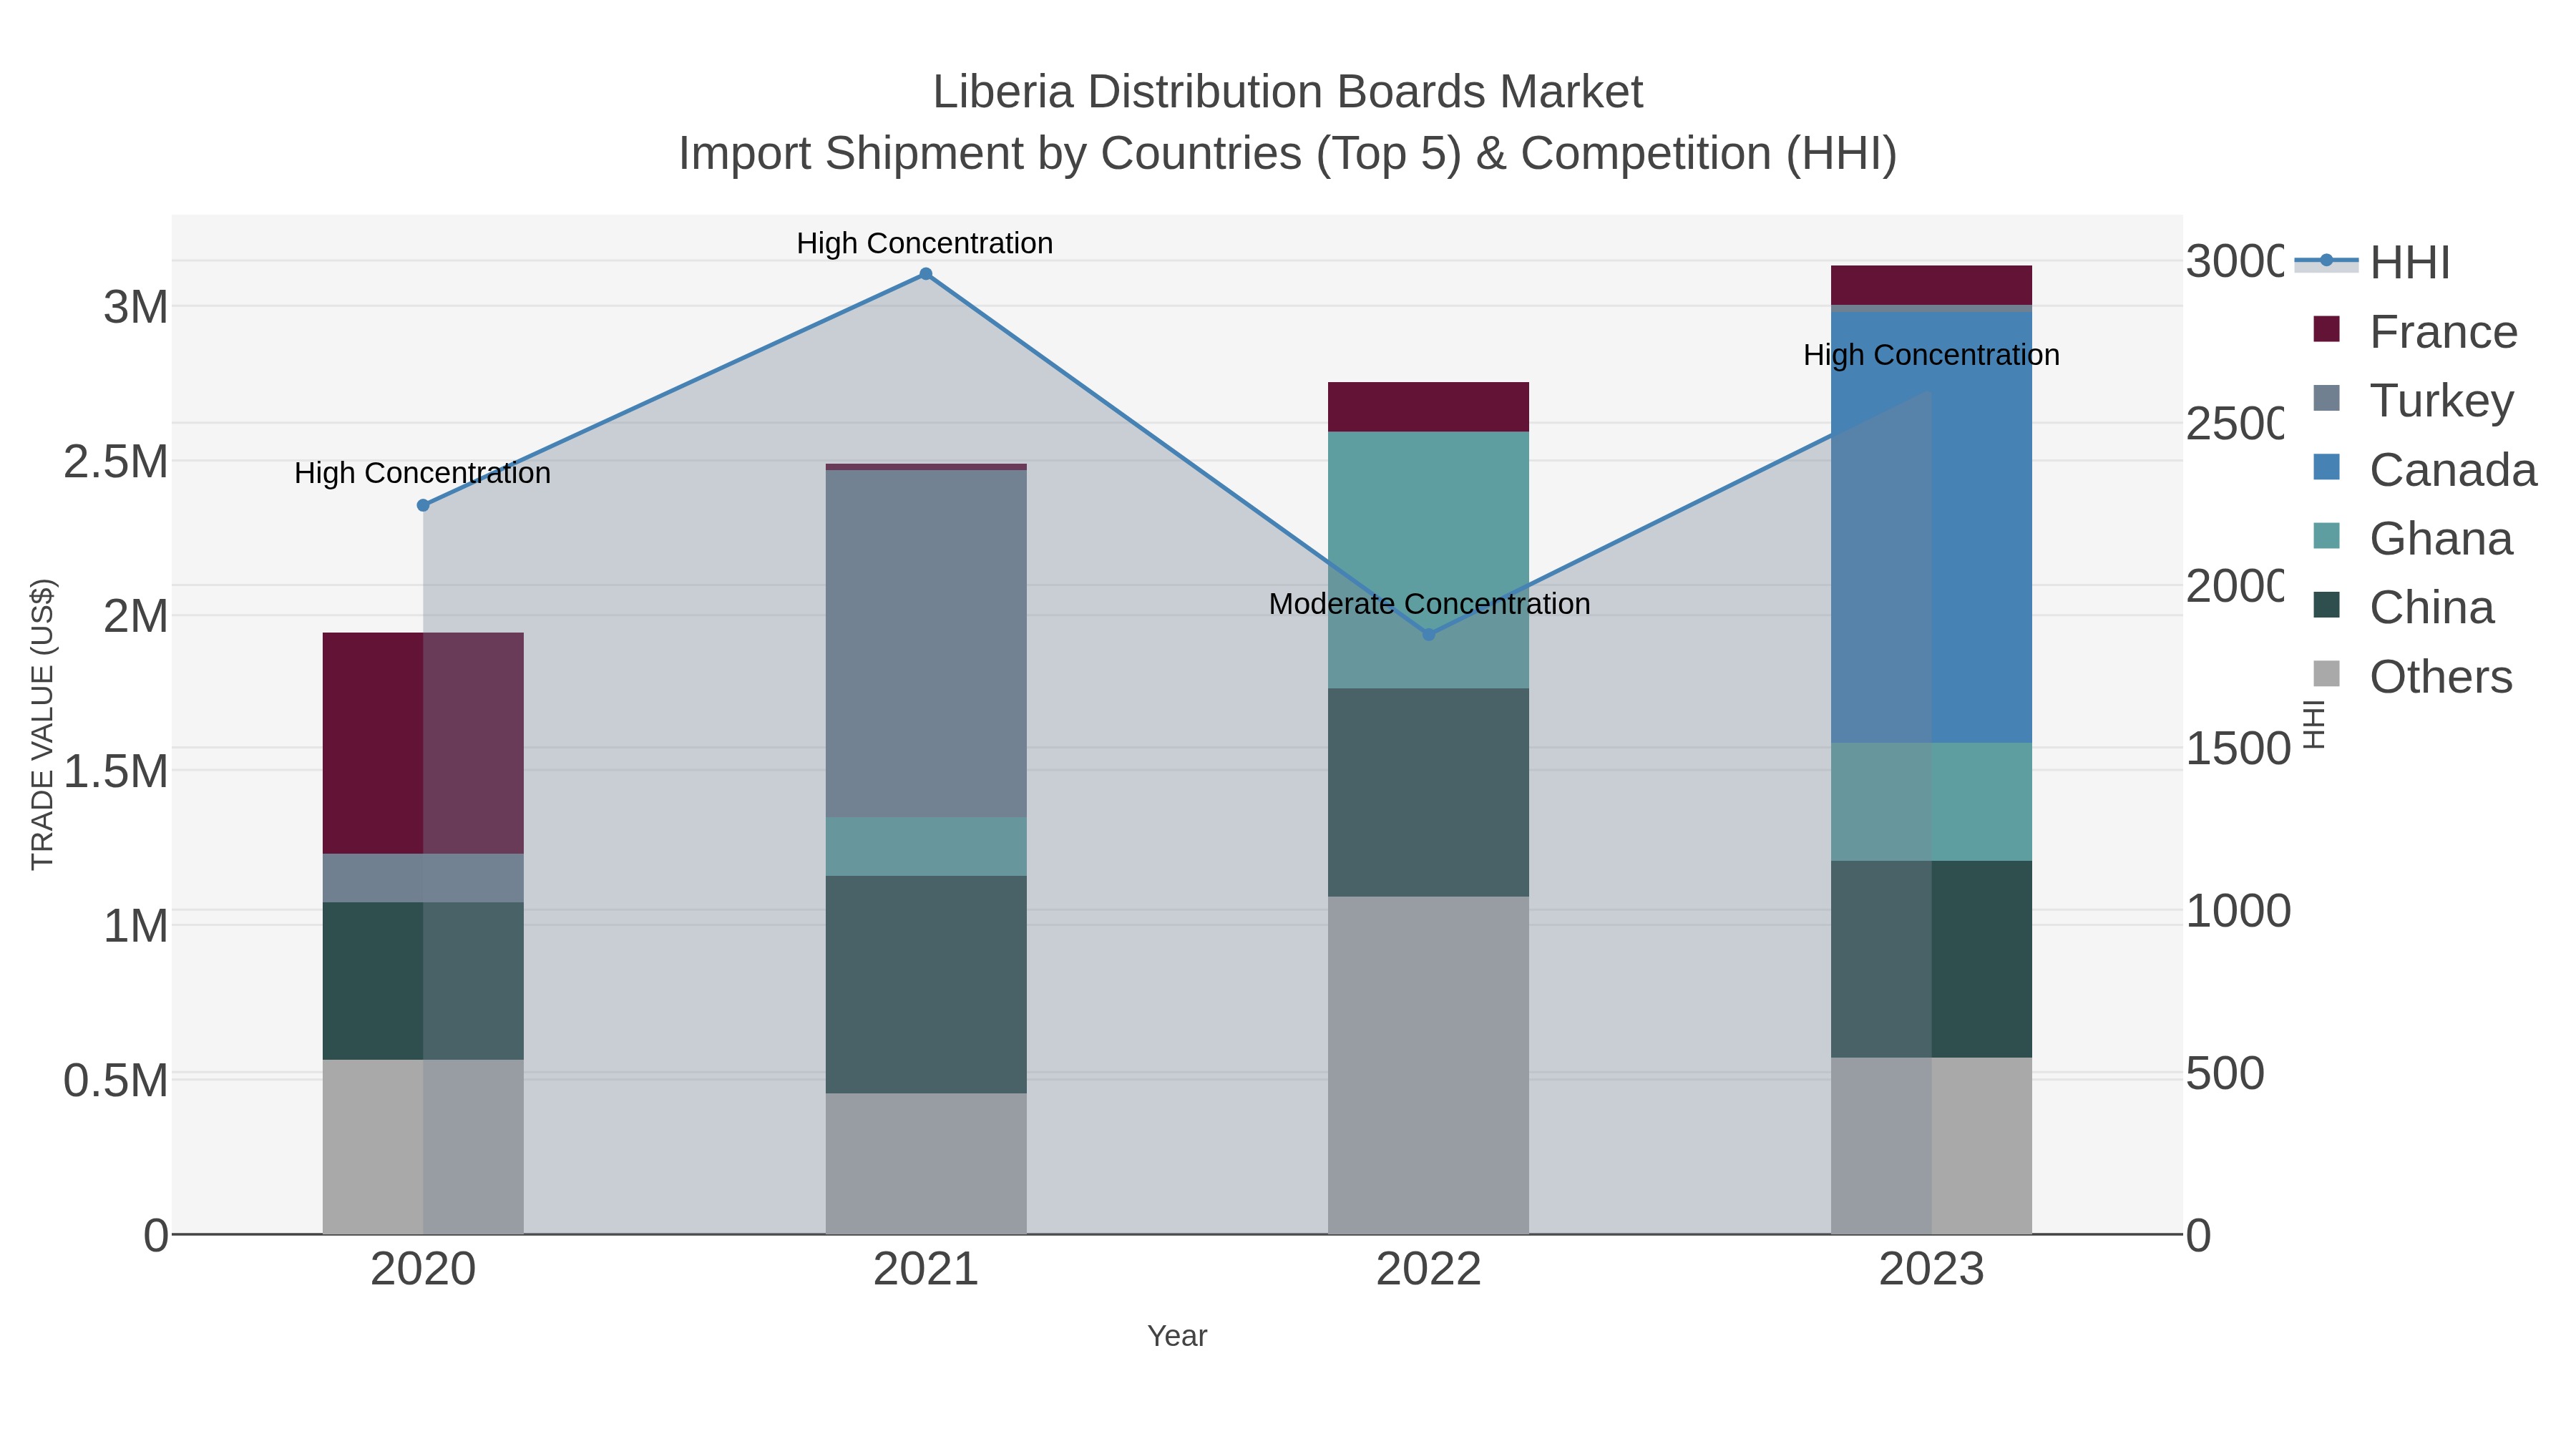Click the 1M y-axis tick label
The height and width of the screenshot is (1449, 2576).
[x=136, y=926]
